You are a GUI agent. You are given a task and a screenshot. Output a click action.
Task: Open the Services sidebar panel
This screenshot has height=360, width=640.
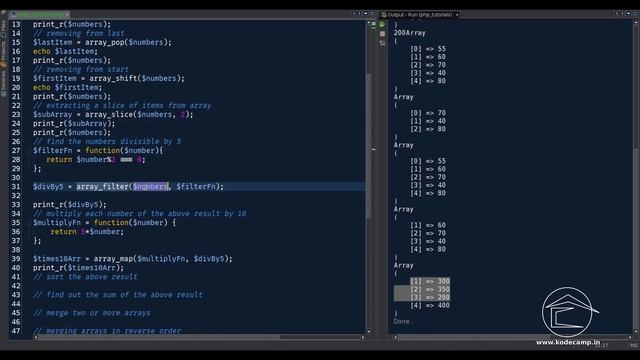(3, 84)
